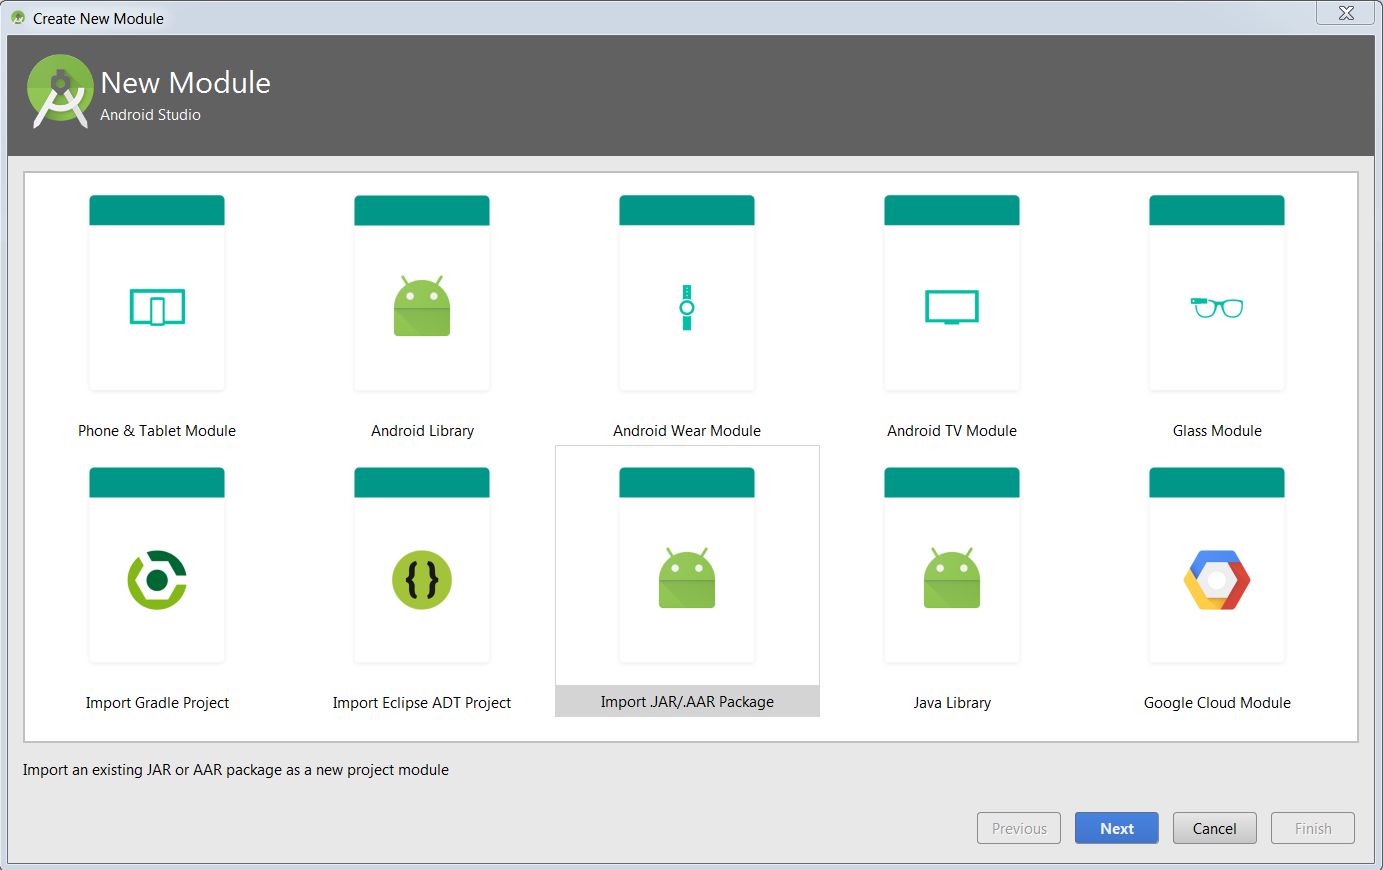
Task: Click the 'Phone & Tablet Module' label
Action: (x=157, y=431)
